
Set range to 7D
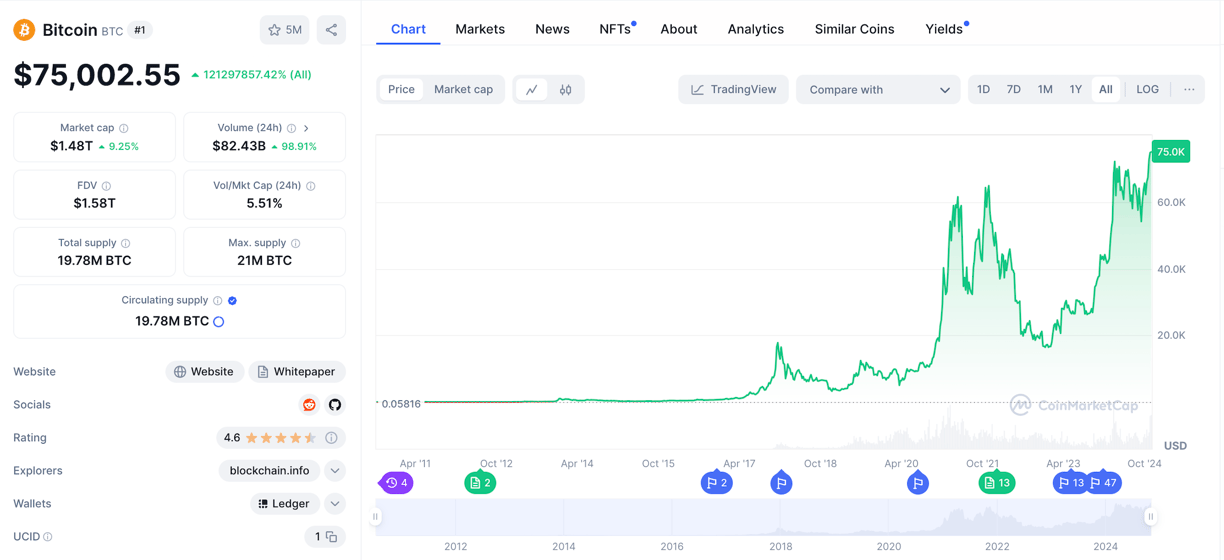[x=1013, y=90]
